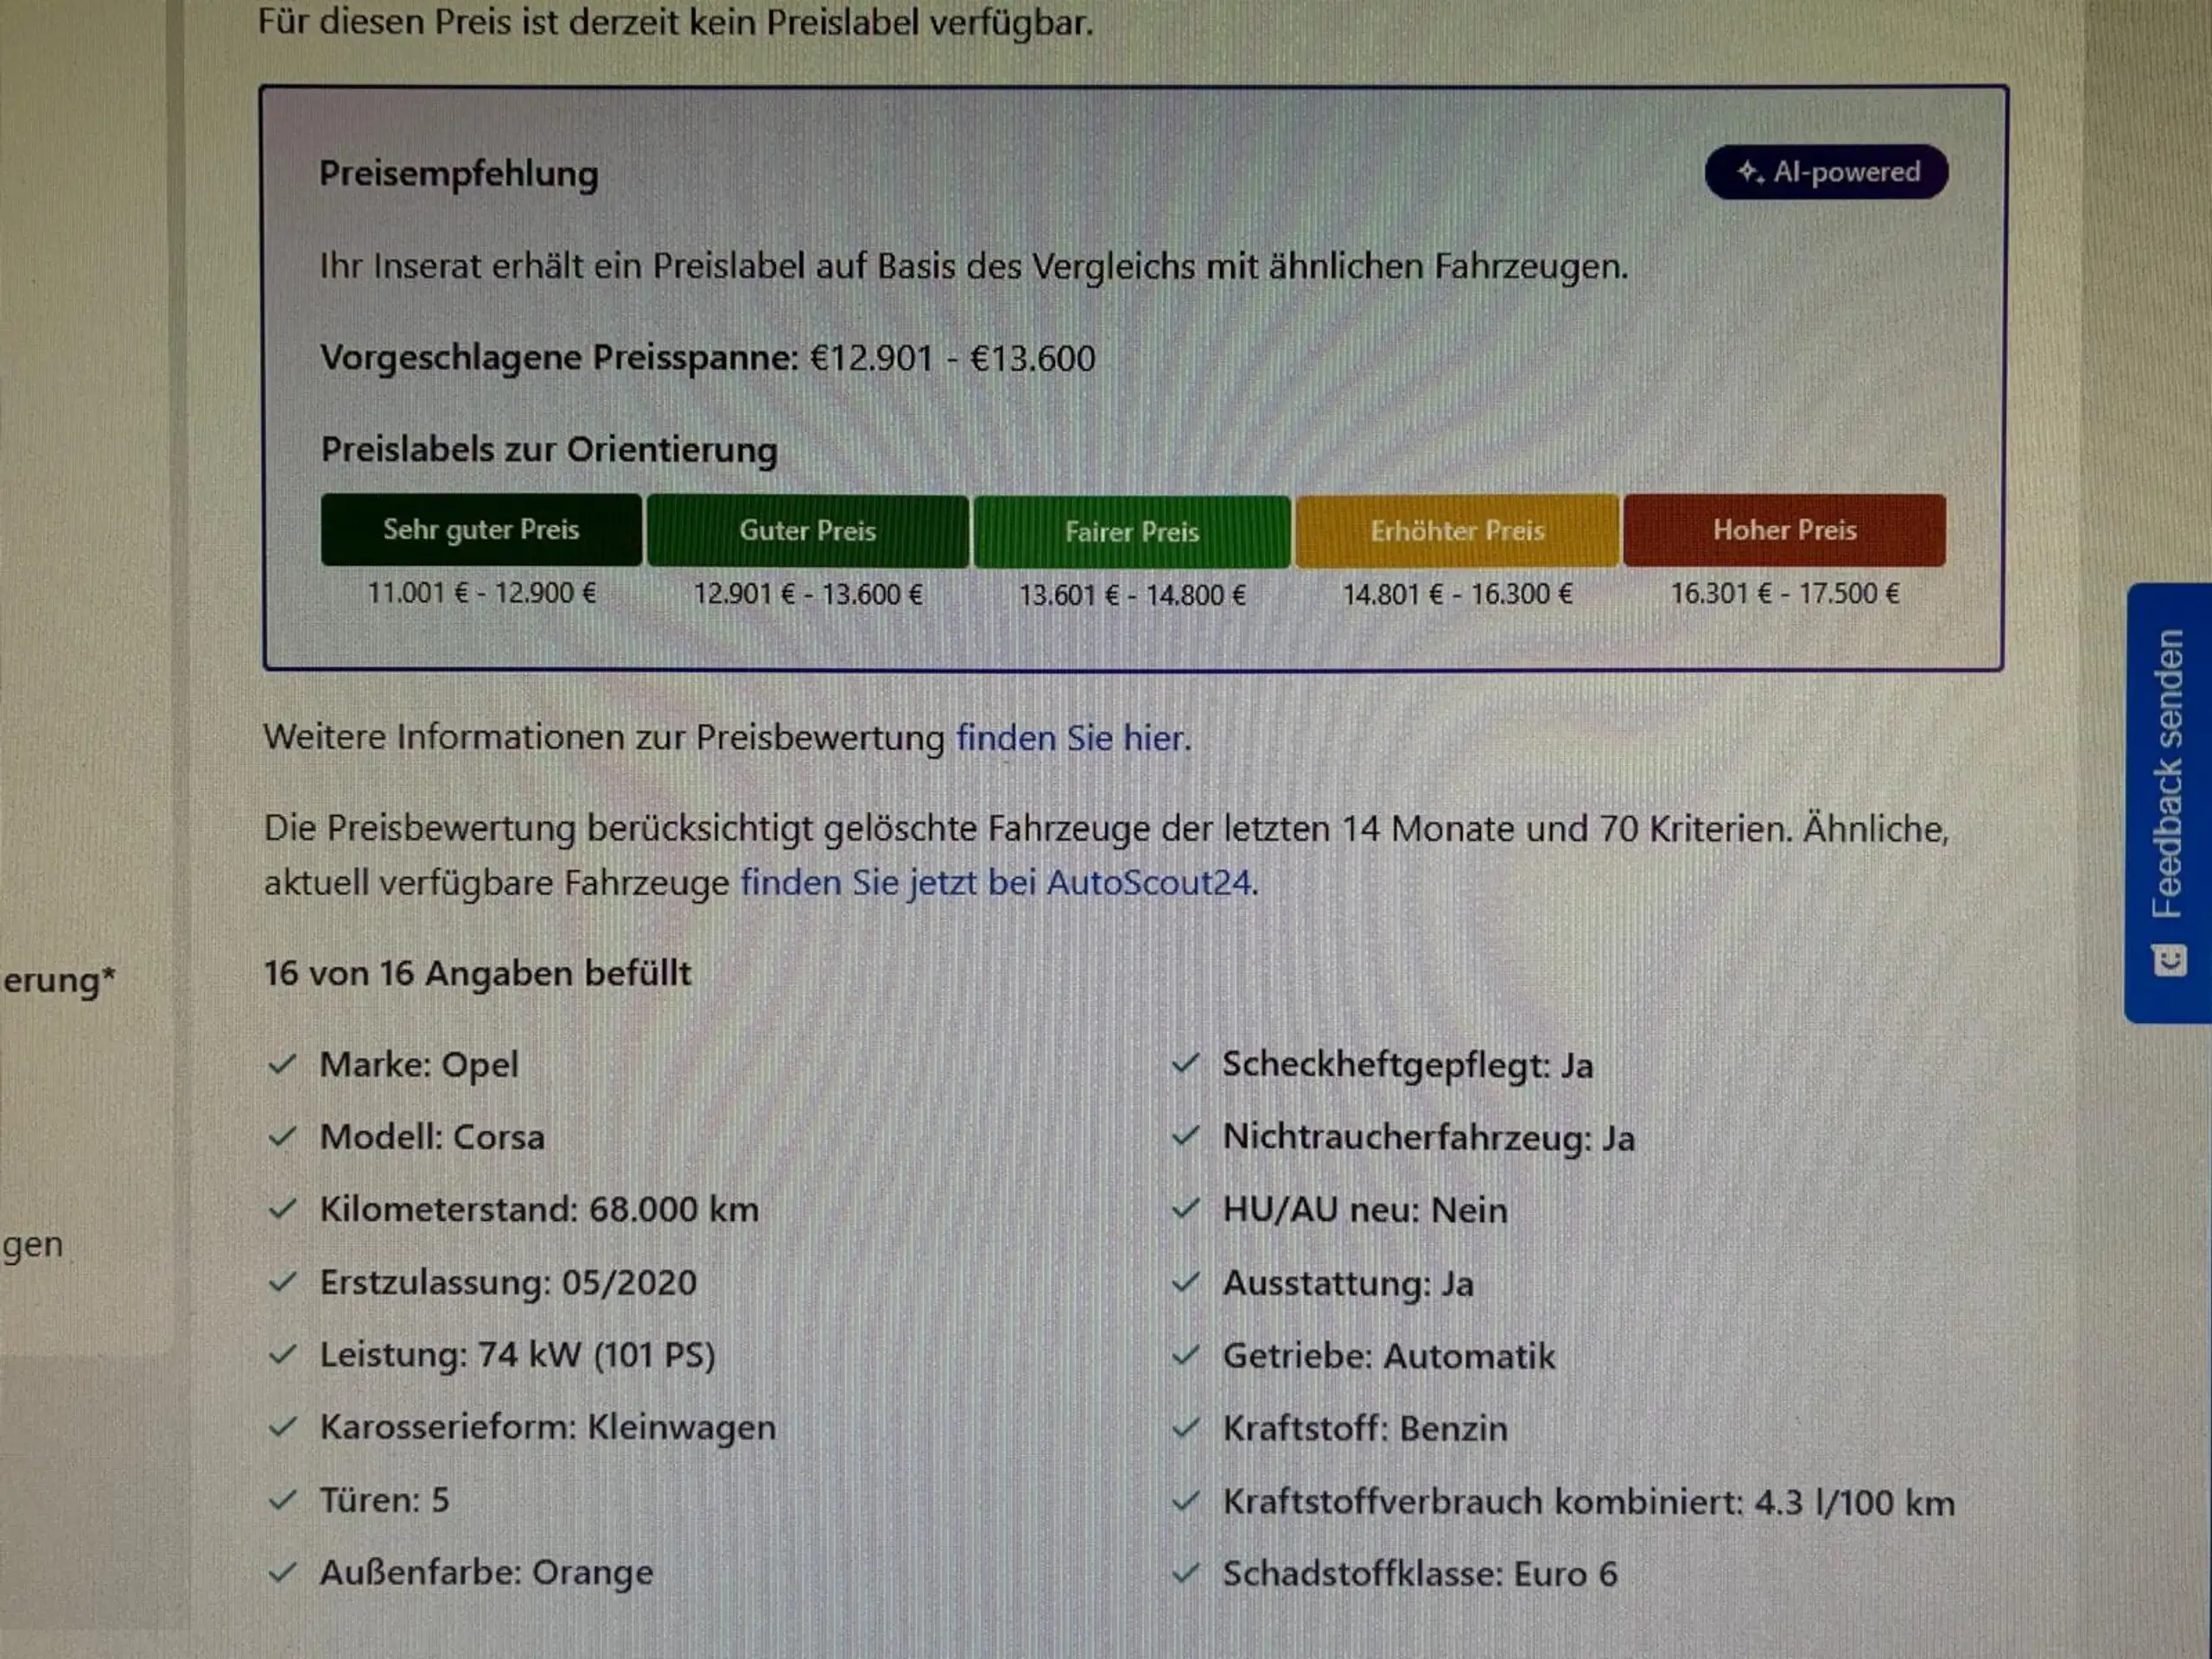
Task: Click the Kraftstoff: Benzin entry
Action: (1365, 1429)
